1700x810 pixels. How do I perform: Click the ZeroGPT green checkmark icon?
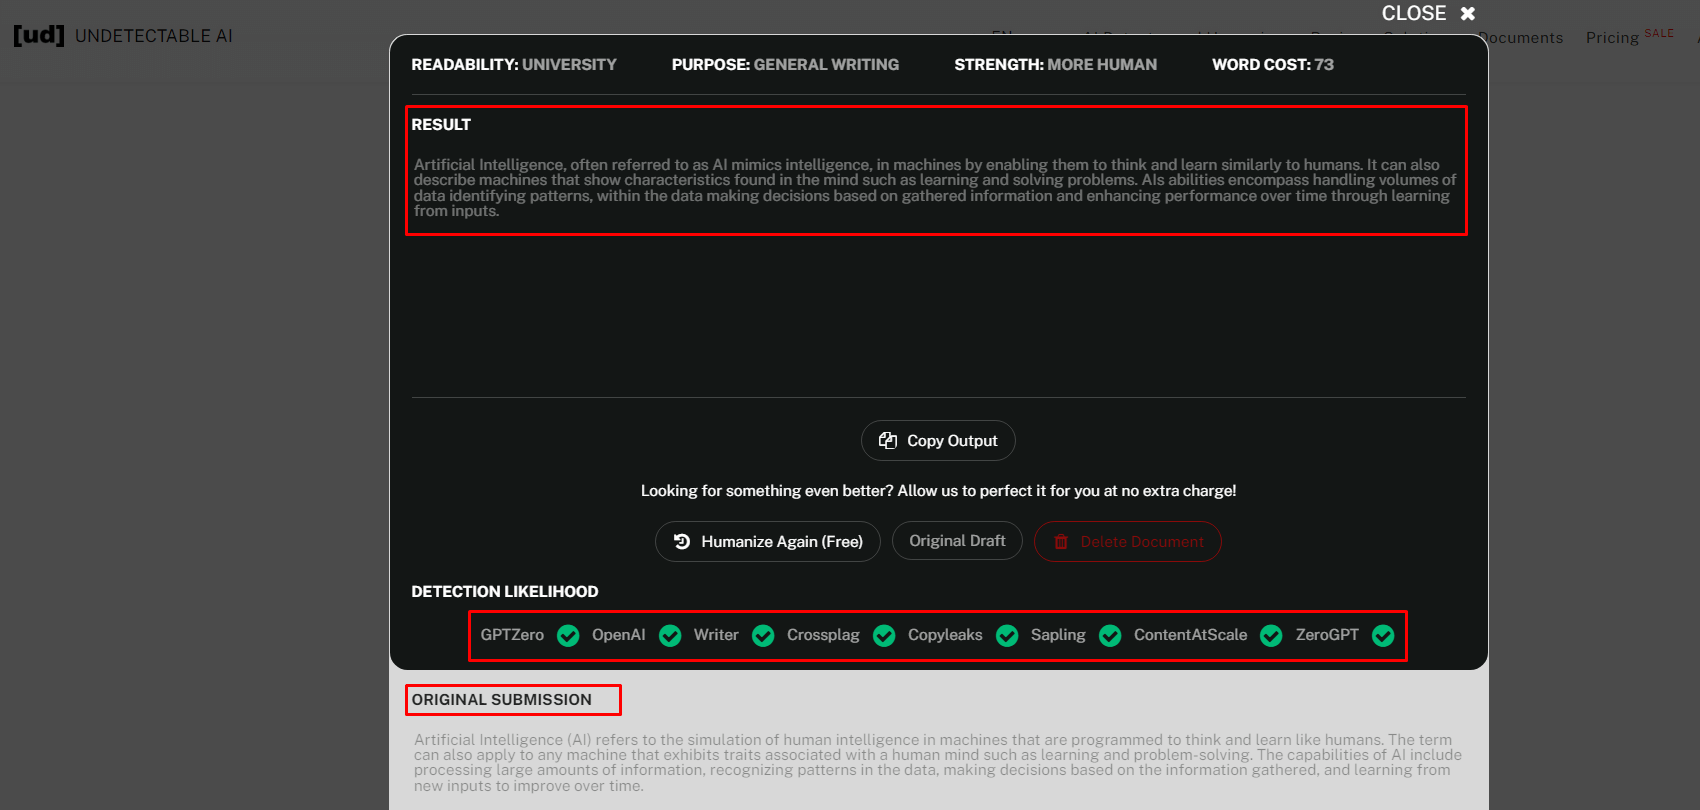[1383, 636]
